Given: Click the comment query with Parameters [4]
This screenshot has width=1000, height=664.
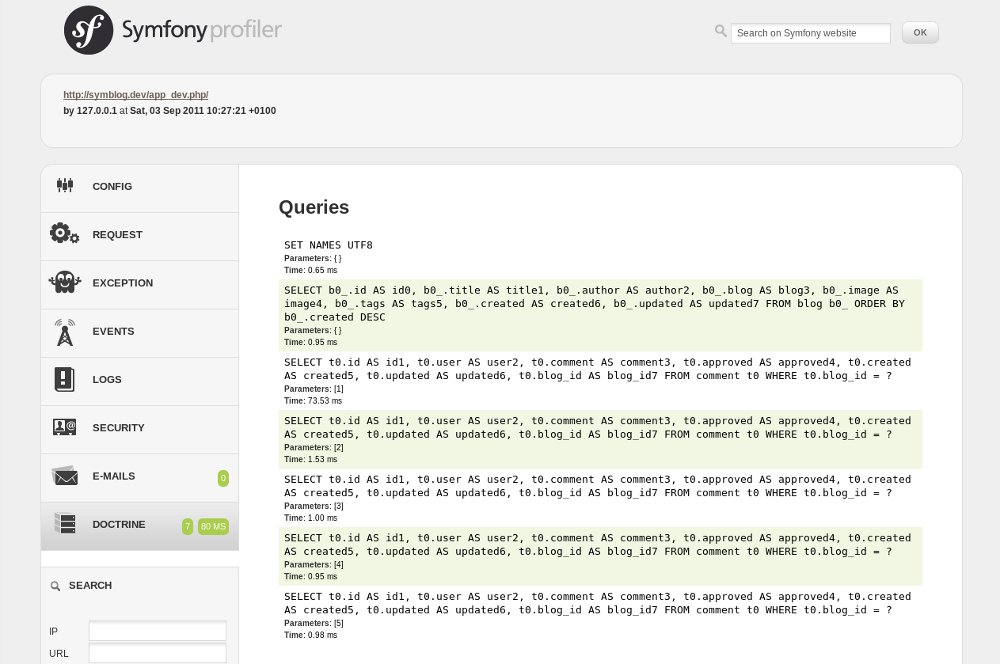Looking at the screenshot, I should (x=598, y=545).
